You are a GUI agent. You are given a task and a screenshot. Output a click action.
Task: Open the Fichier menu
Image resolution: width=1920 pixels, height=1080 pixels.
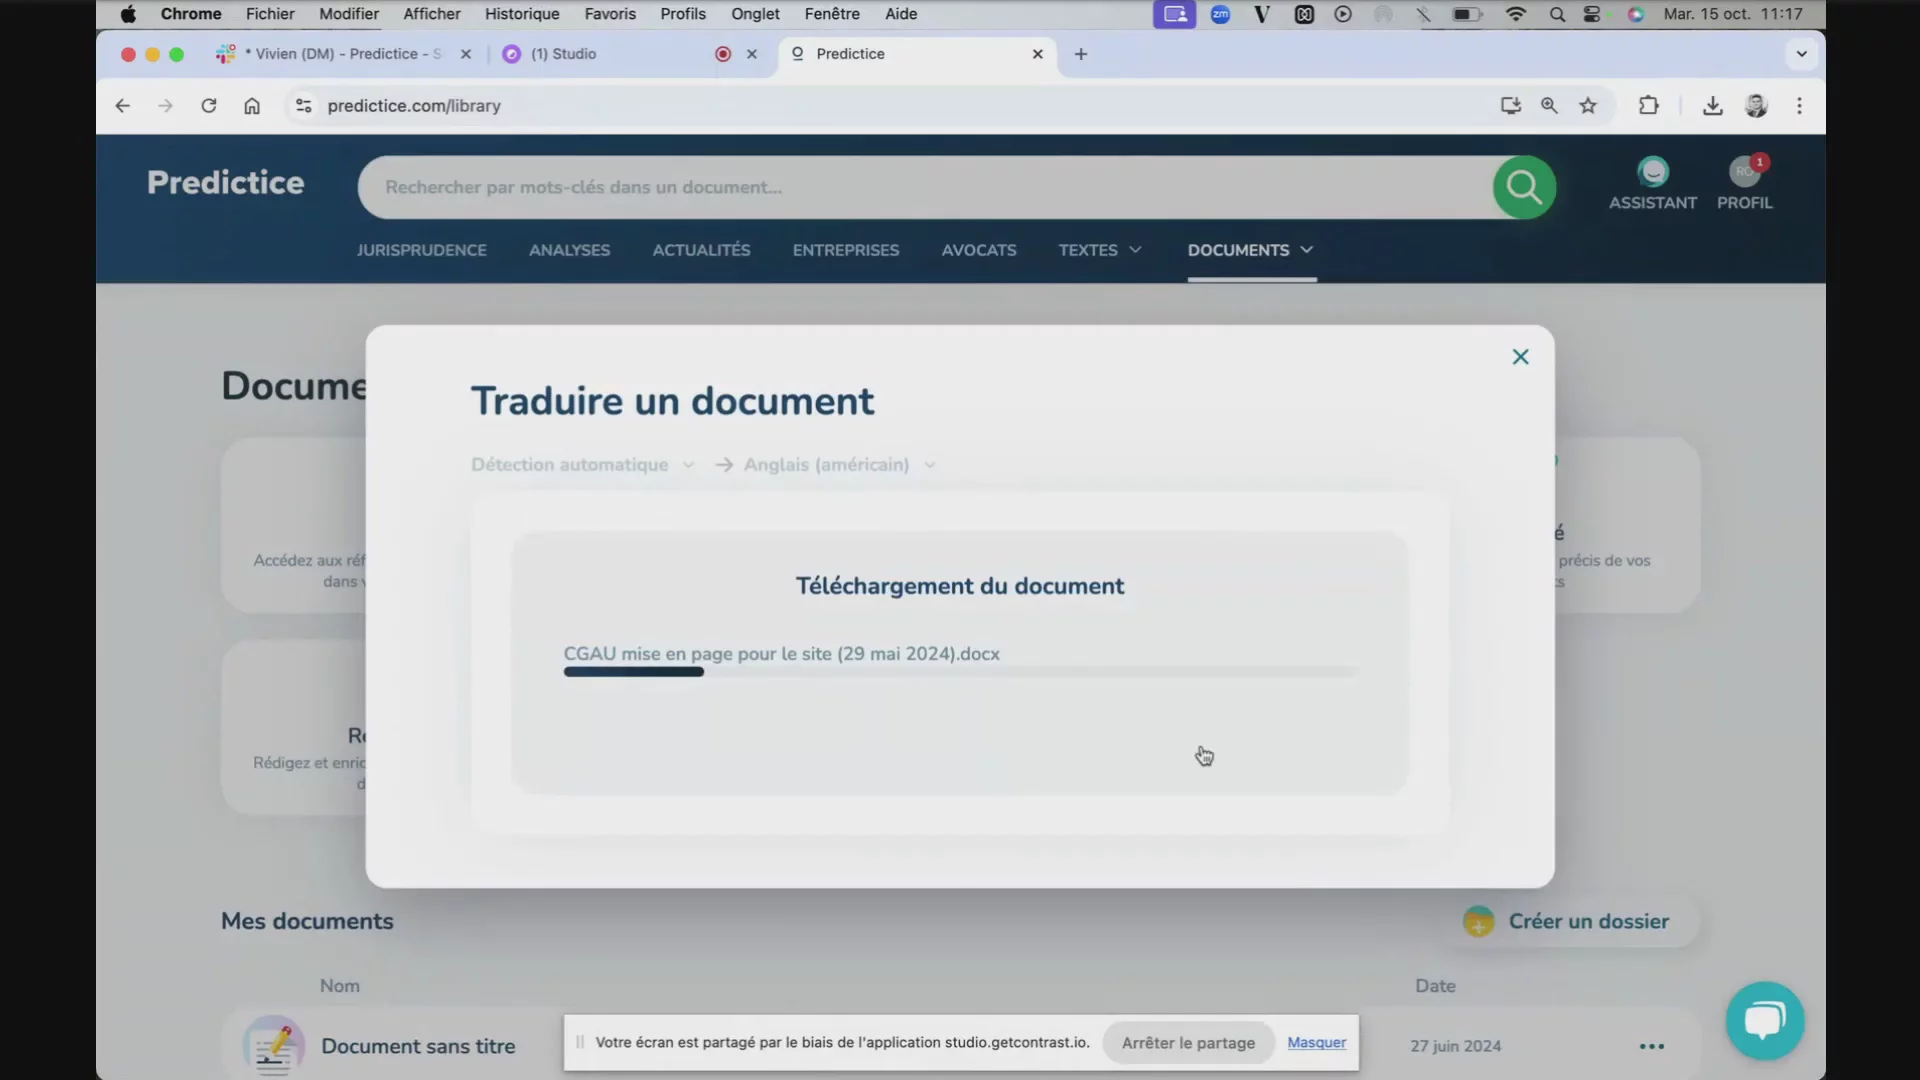(270, 14)
